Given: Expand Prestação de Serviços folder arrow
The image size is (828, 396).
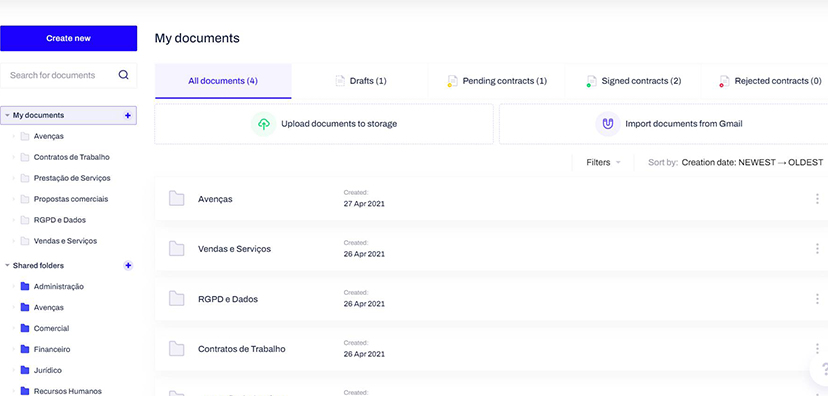Looking at the screenshot, I should point(14,178).
